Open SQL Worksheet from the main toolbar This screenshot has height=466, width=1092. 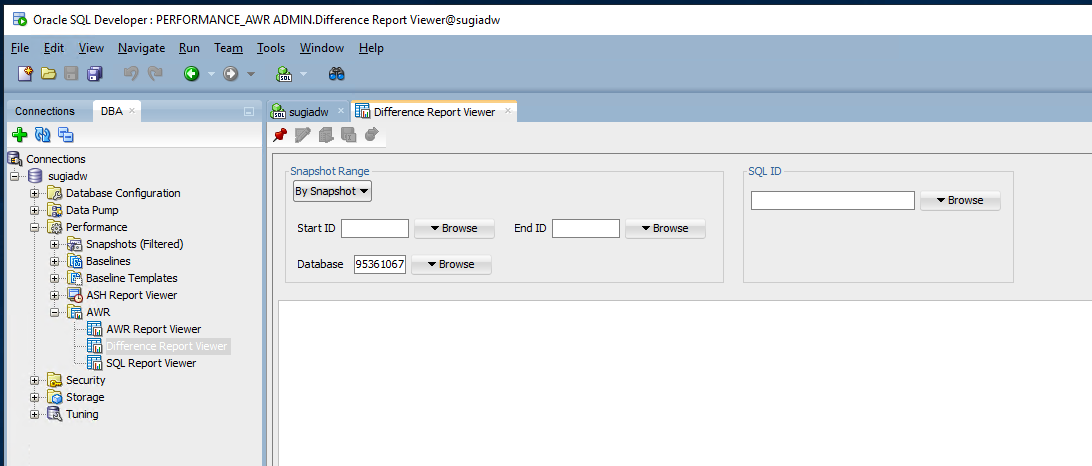[283, 74]
